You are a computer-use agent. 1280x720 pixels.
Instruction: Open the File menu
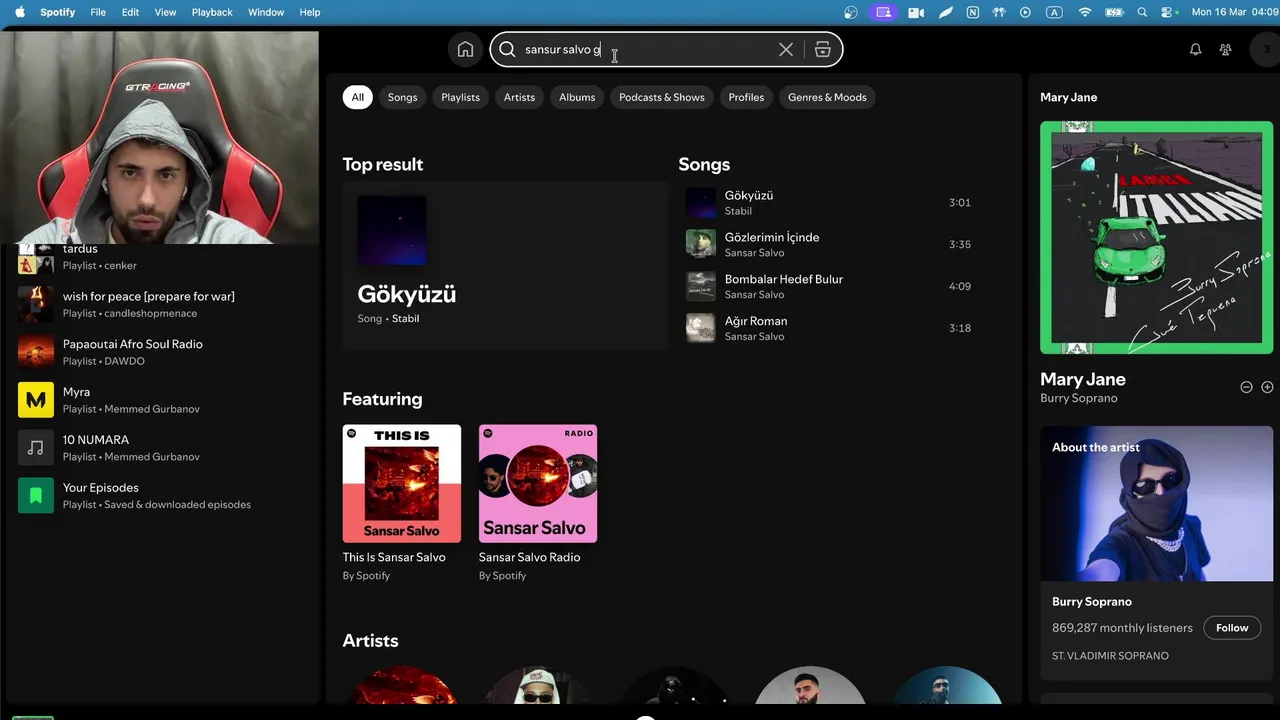coord(98,12)
